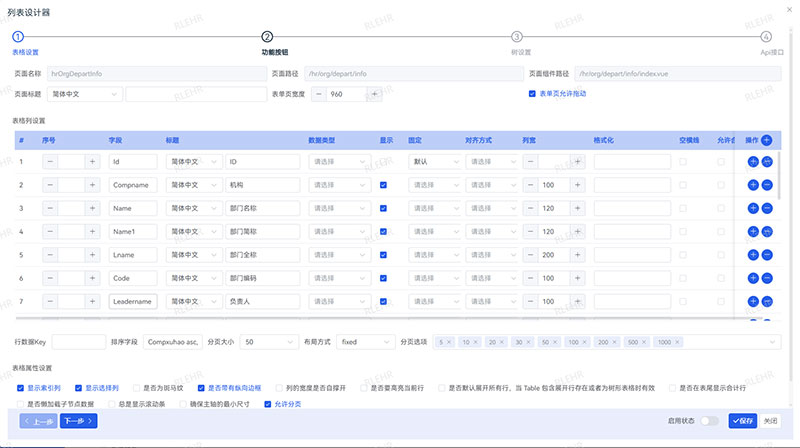Open the 固定 dropdown for Code row

(x=435, y=278)
